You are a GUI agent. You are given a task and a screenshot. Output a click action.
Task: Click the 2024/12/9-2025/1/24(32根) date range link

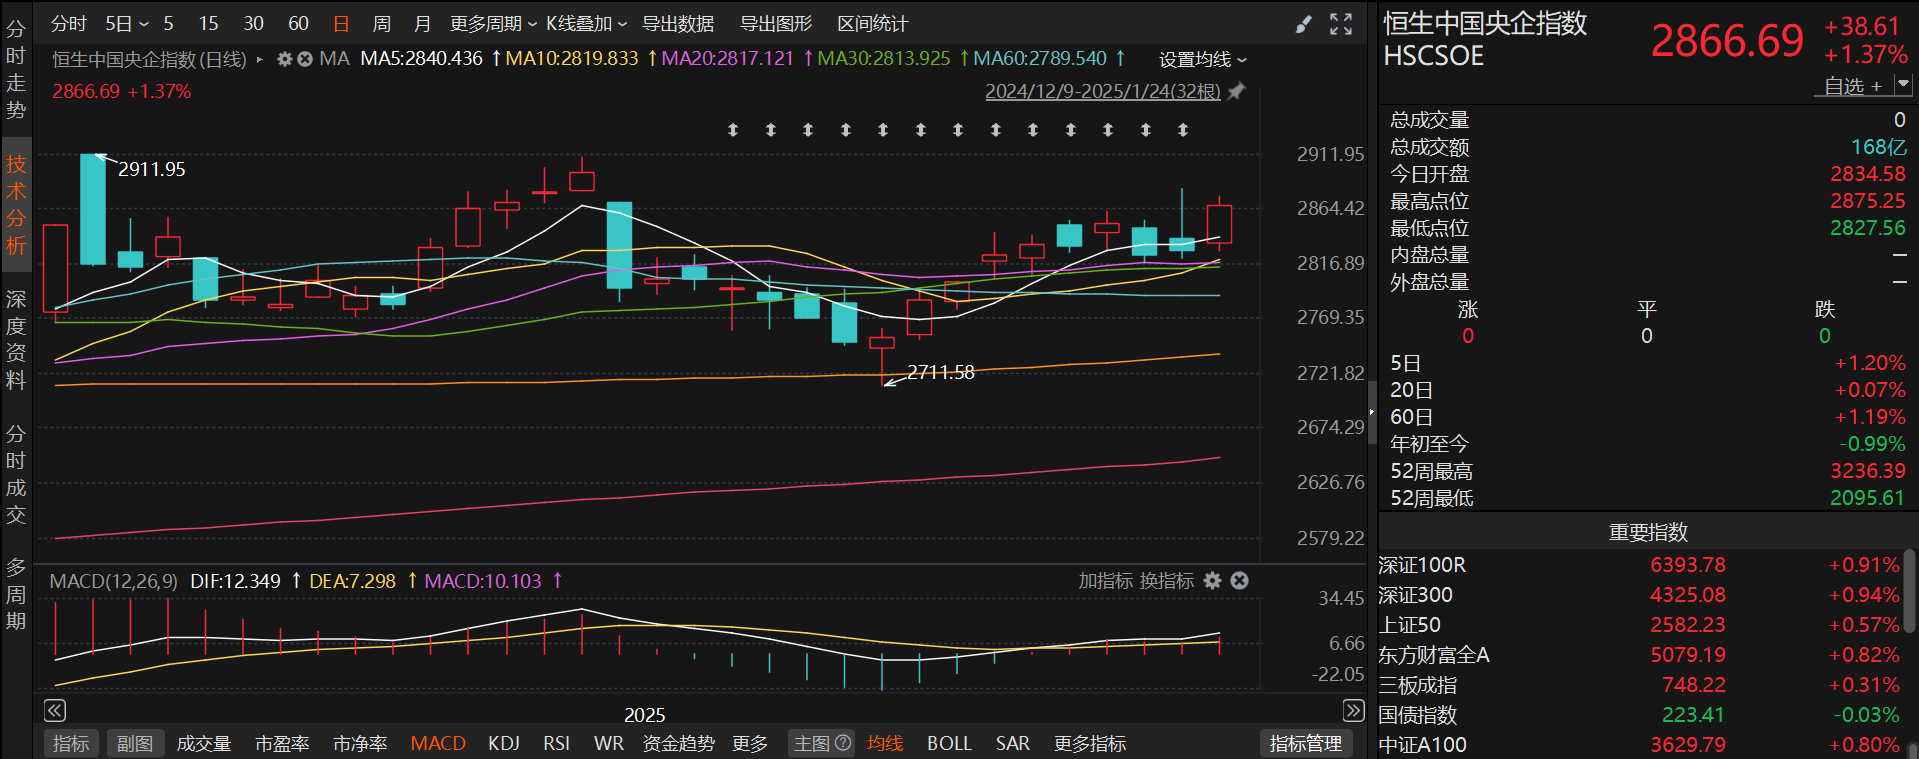(x=1103, y=91)
